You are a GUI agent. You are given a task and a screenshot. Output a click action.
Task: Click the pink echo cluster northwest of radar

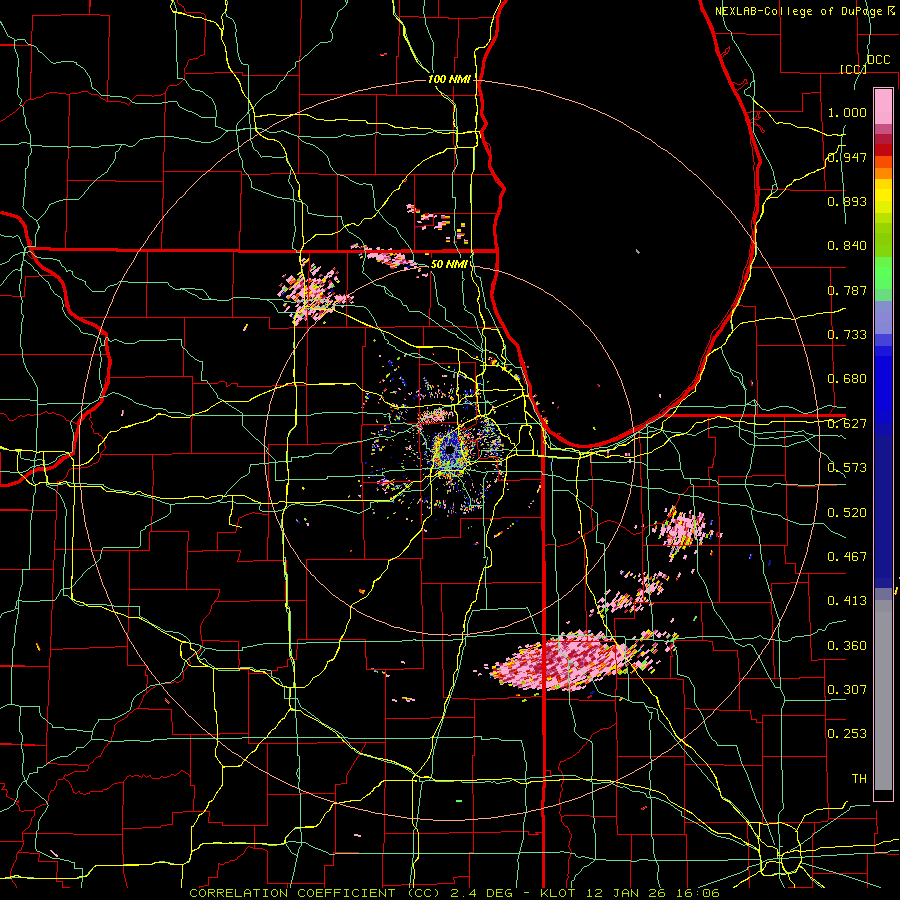click(313, 292)
